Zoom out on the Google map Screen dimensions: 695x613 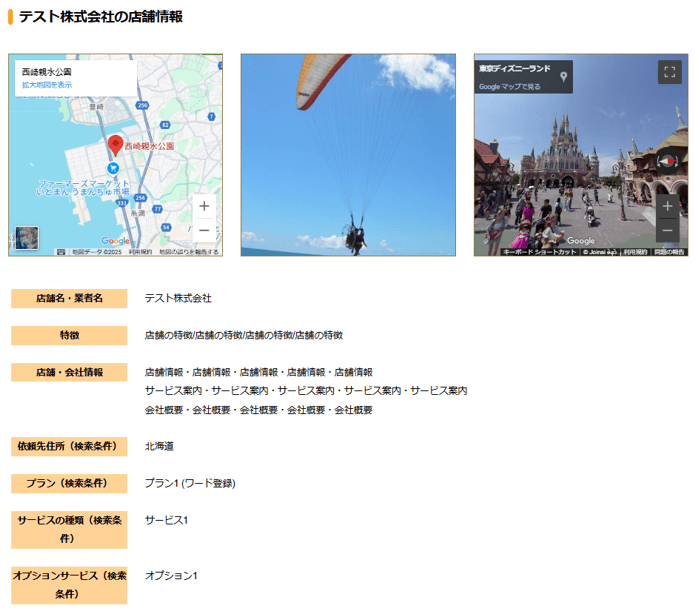[x=204, y=230]
